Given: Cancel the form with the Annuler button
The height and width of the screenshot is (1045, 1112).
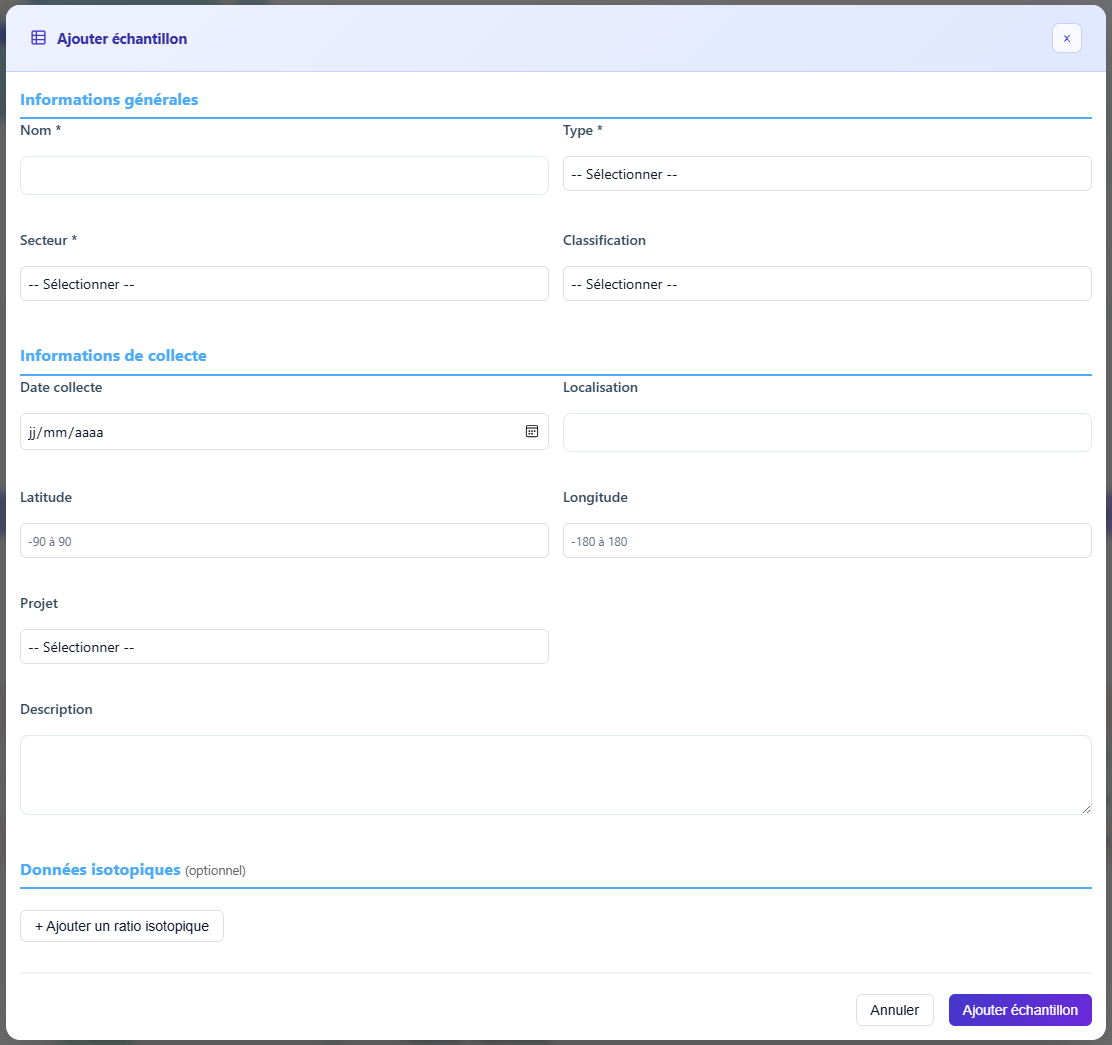Looking at the screenshot, I should (x=894, y=1010).
